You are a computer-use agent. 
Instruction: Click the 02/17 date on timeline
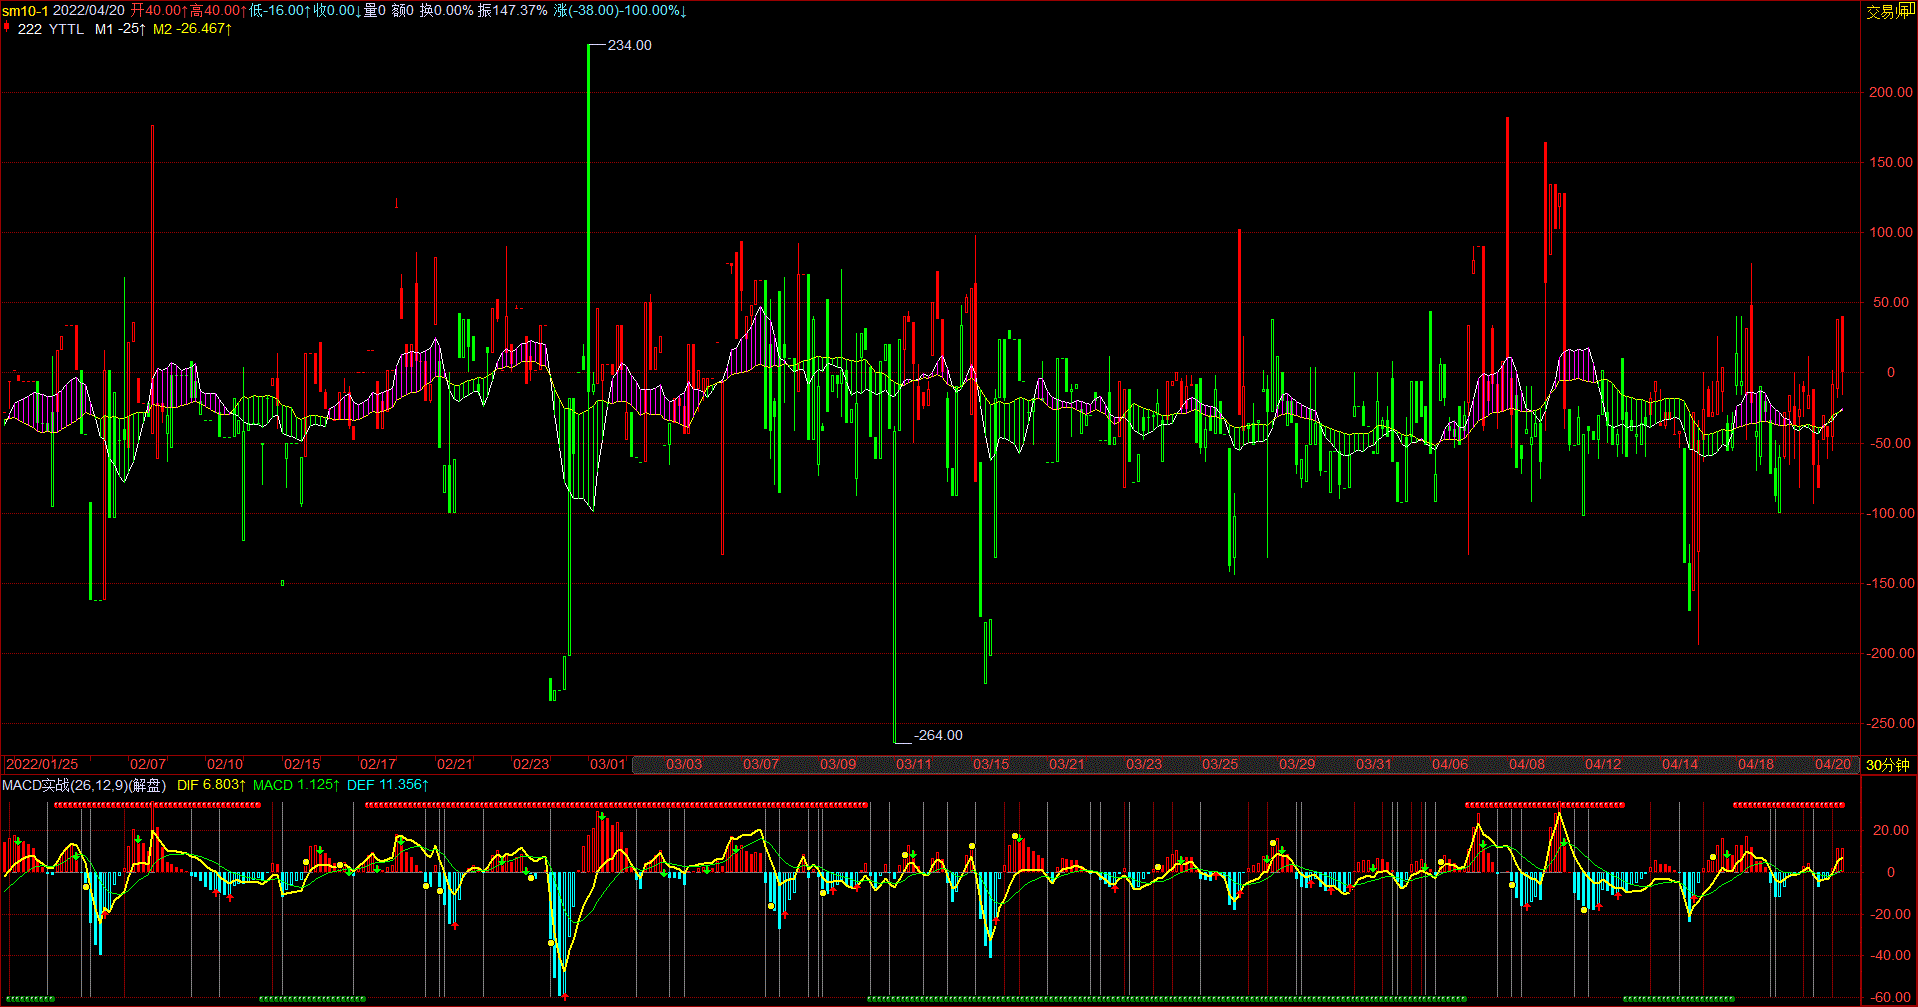[378, 764]
